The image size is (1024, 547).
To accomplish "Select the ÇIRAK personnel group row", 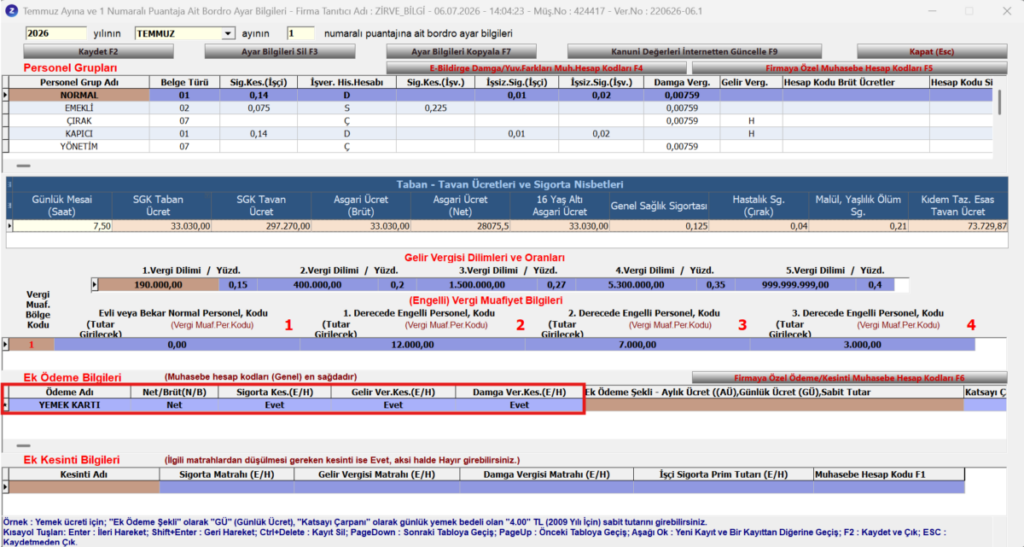I will pyautogui.click(x=501, y=121).
